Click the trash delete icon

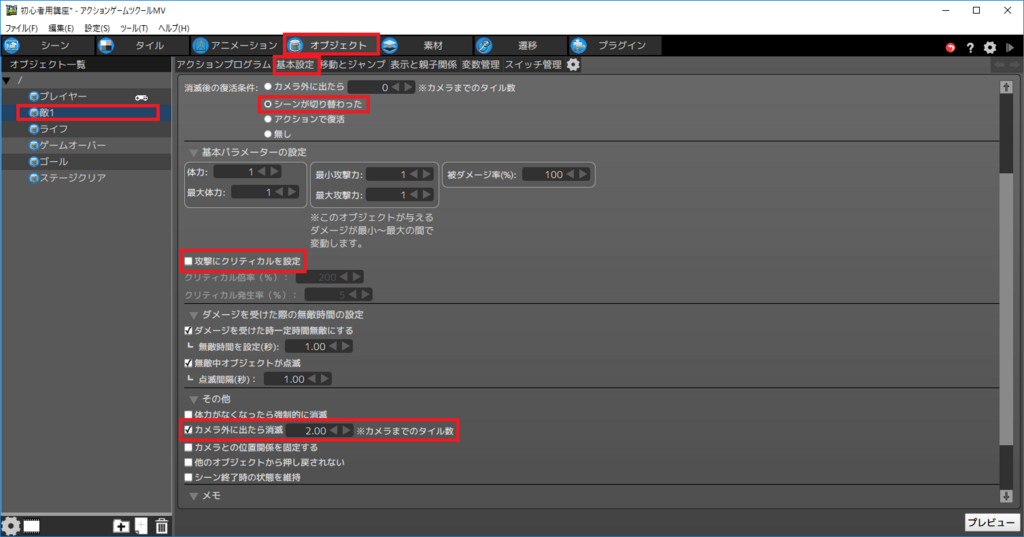coord(161,526)
